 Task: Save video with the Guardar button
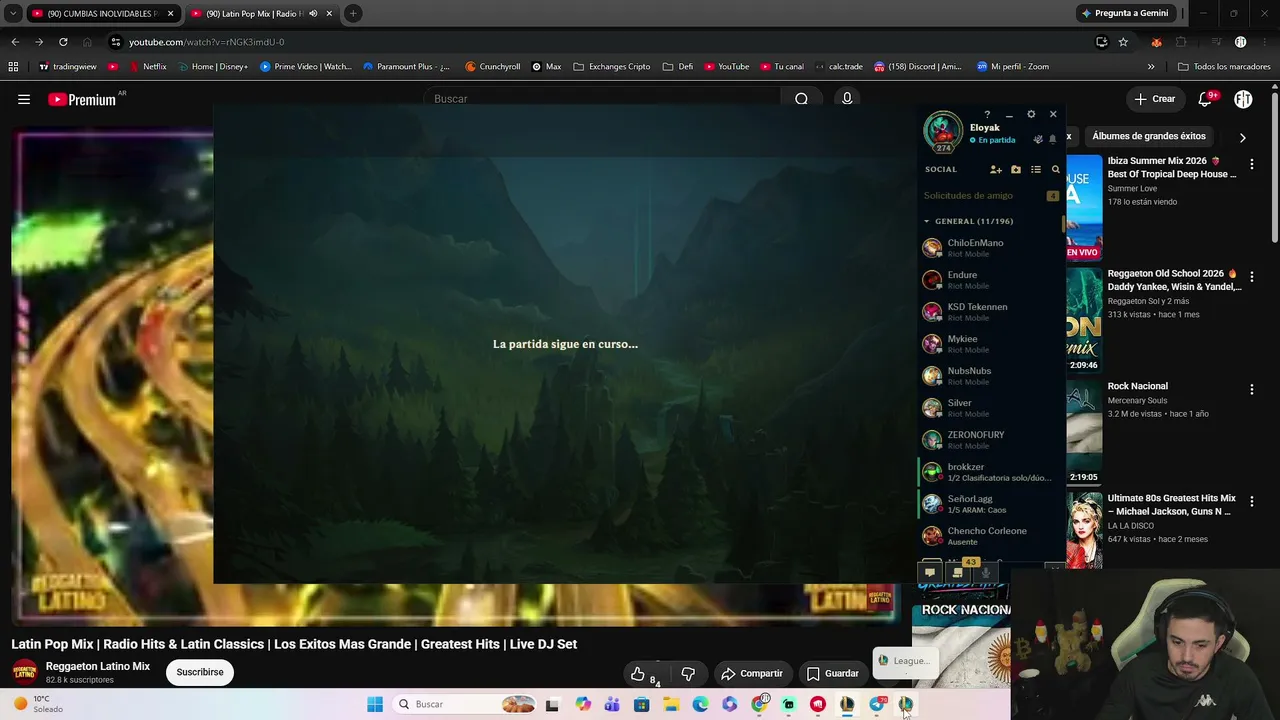(833, 674)
